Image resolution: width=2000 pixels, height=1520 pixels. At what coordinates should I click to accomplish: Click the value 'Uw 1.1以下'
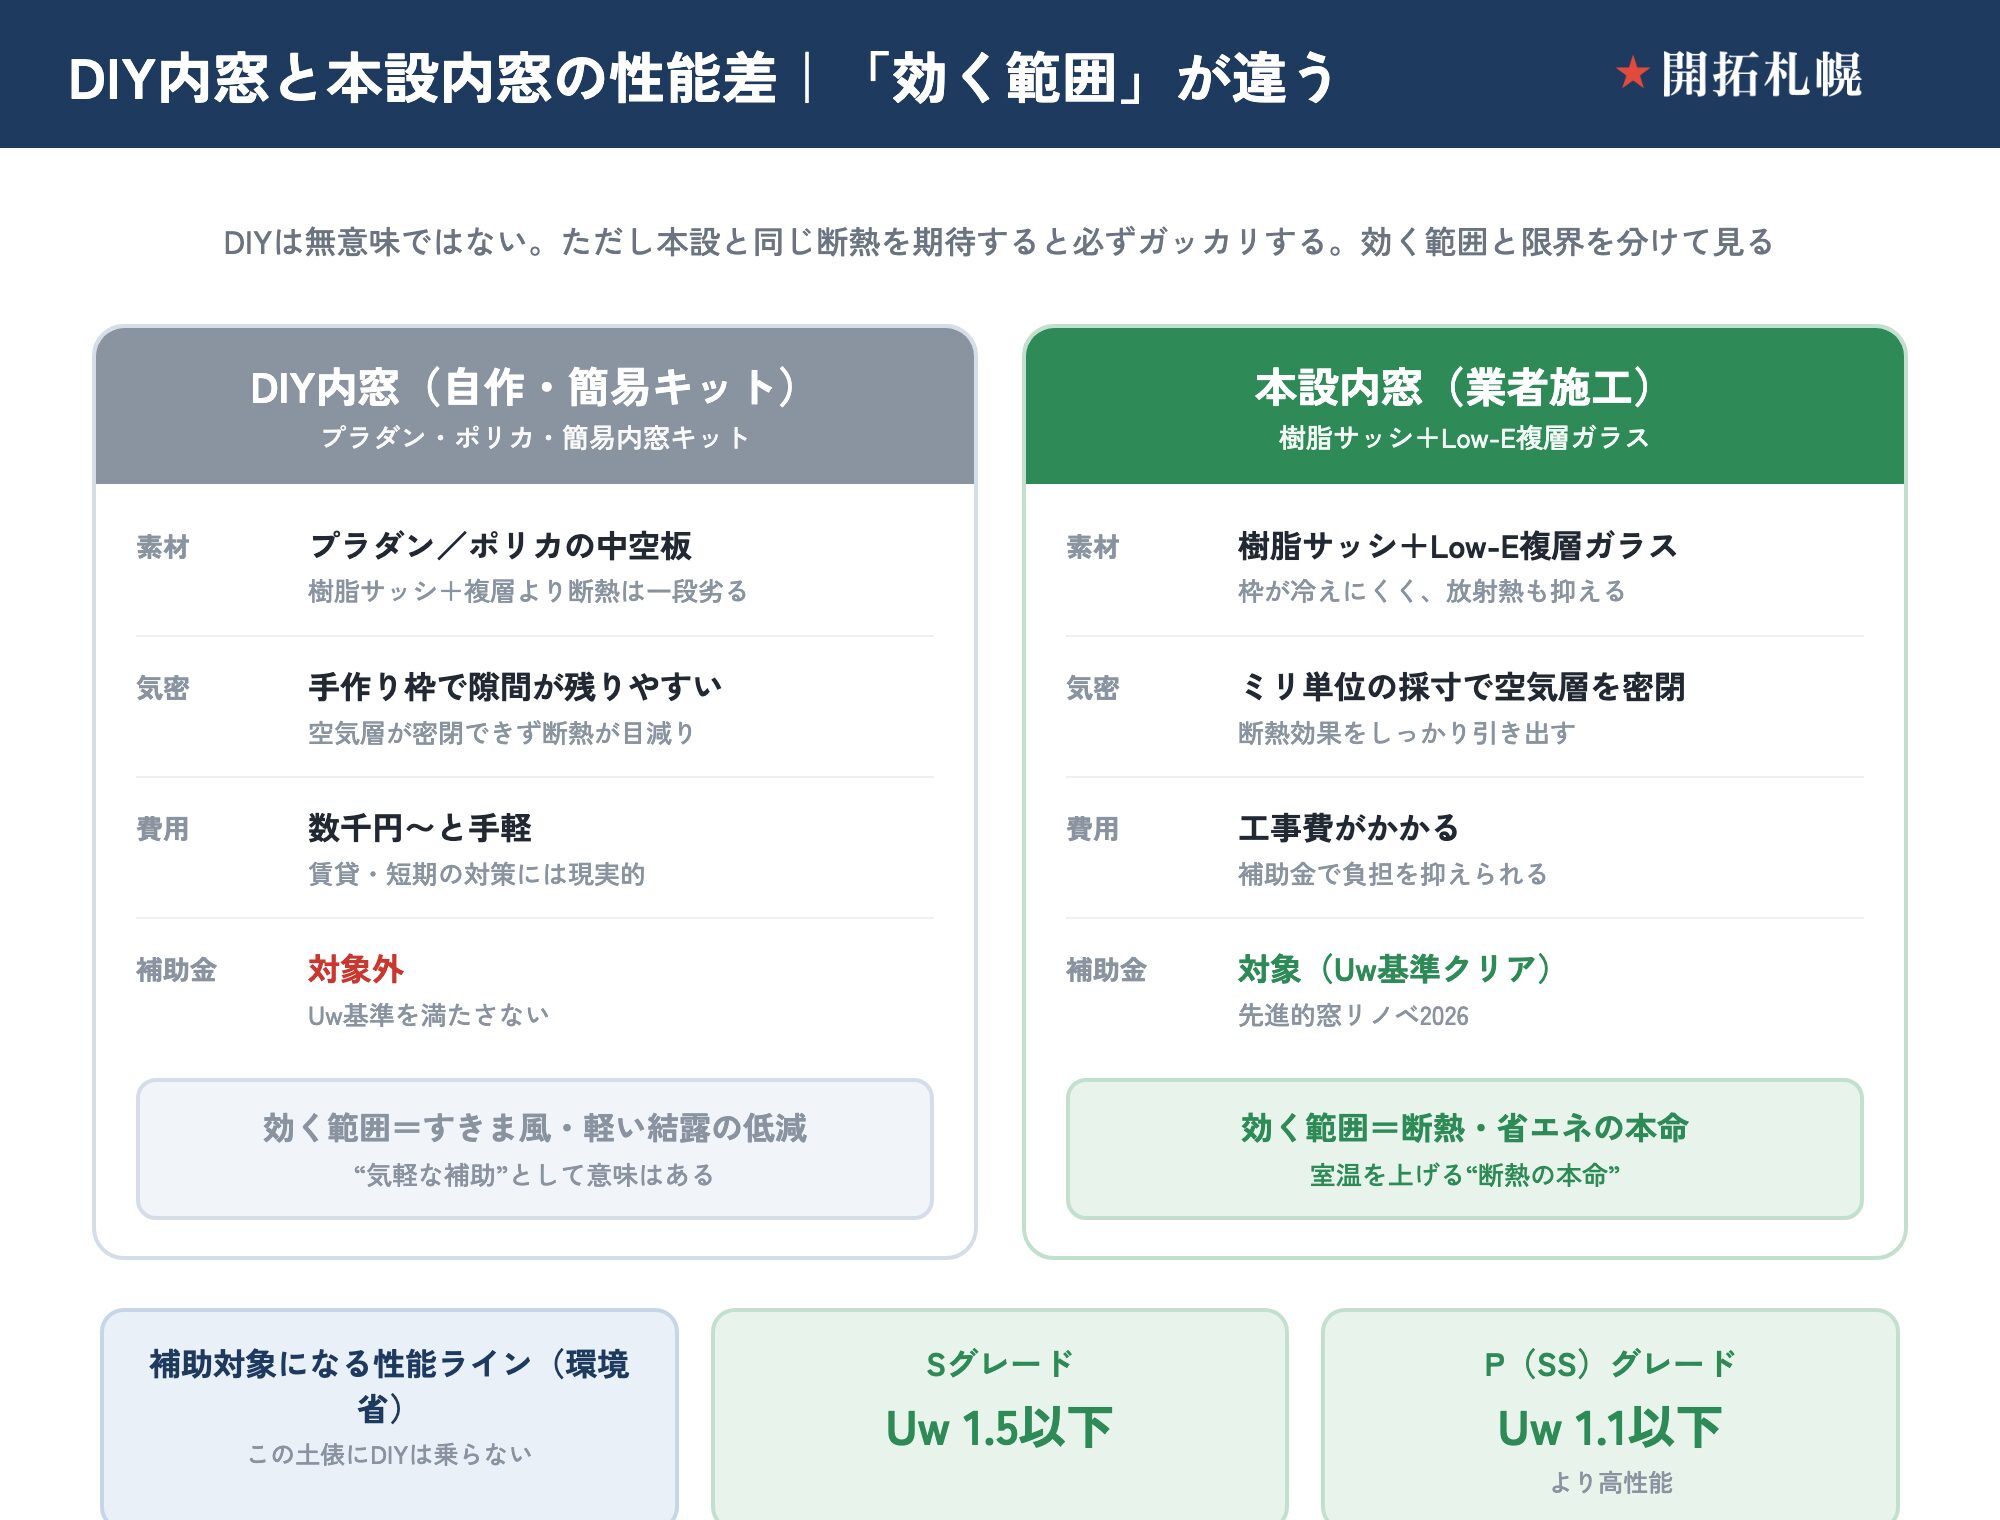[x=1610, y=1428]
